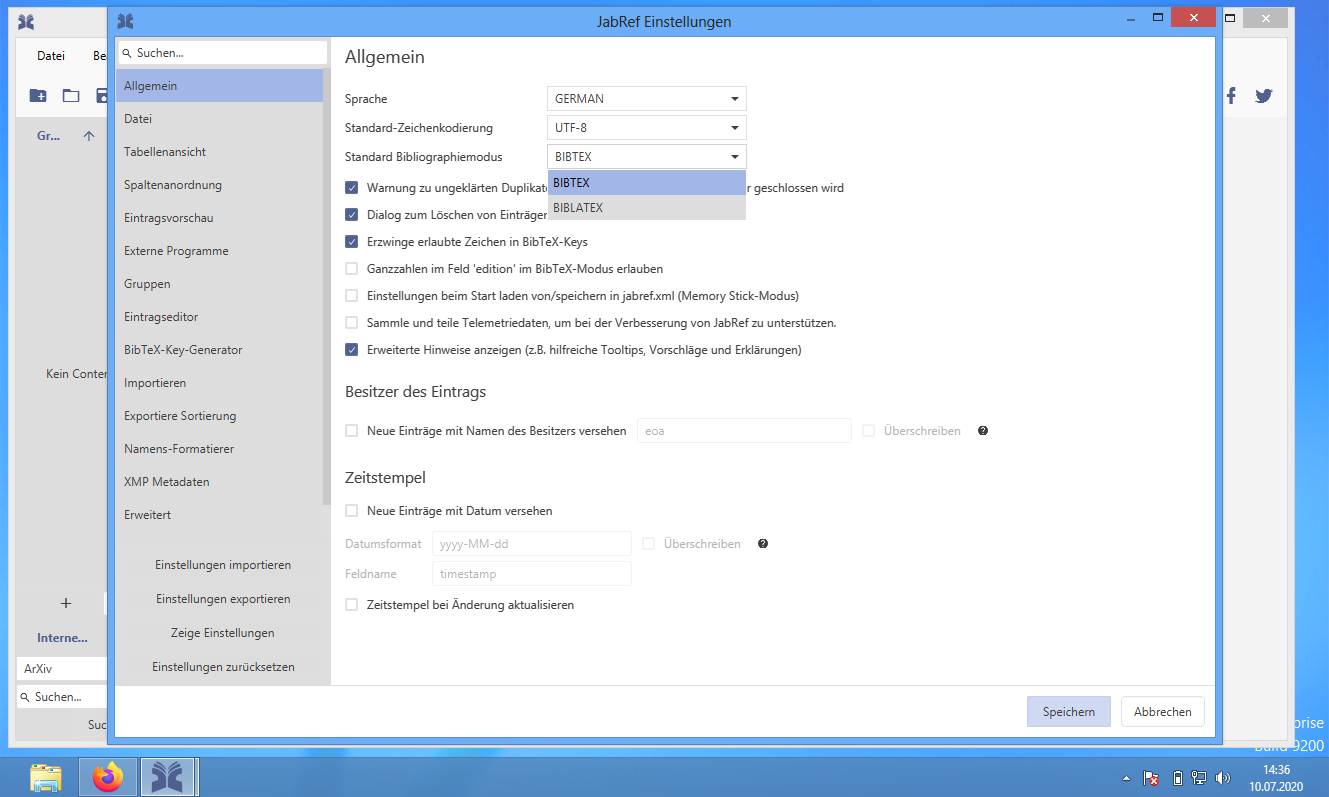The height and width of the screenshot is (797, 1329).
Task: Open Exportiere Sortierung settings
Action: pos(219,416)
